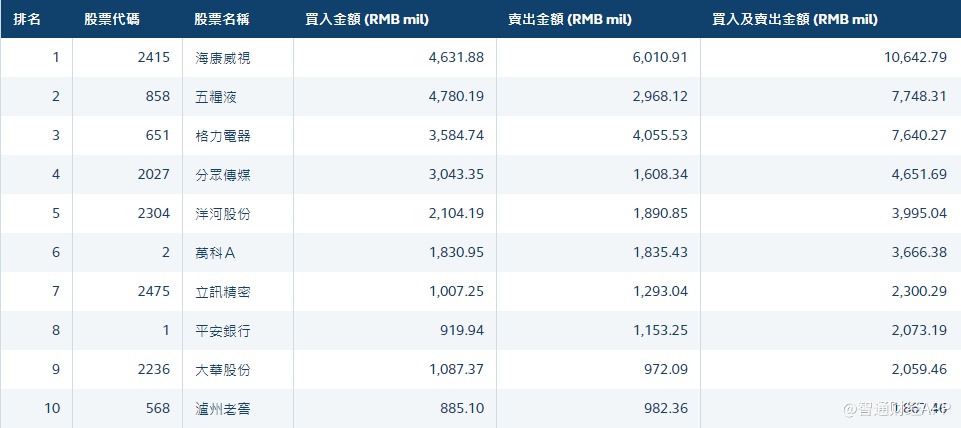Click the 平安銀行 stock name
Viewport: 961px width, 428px height.
click(x=223, y=331)
